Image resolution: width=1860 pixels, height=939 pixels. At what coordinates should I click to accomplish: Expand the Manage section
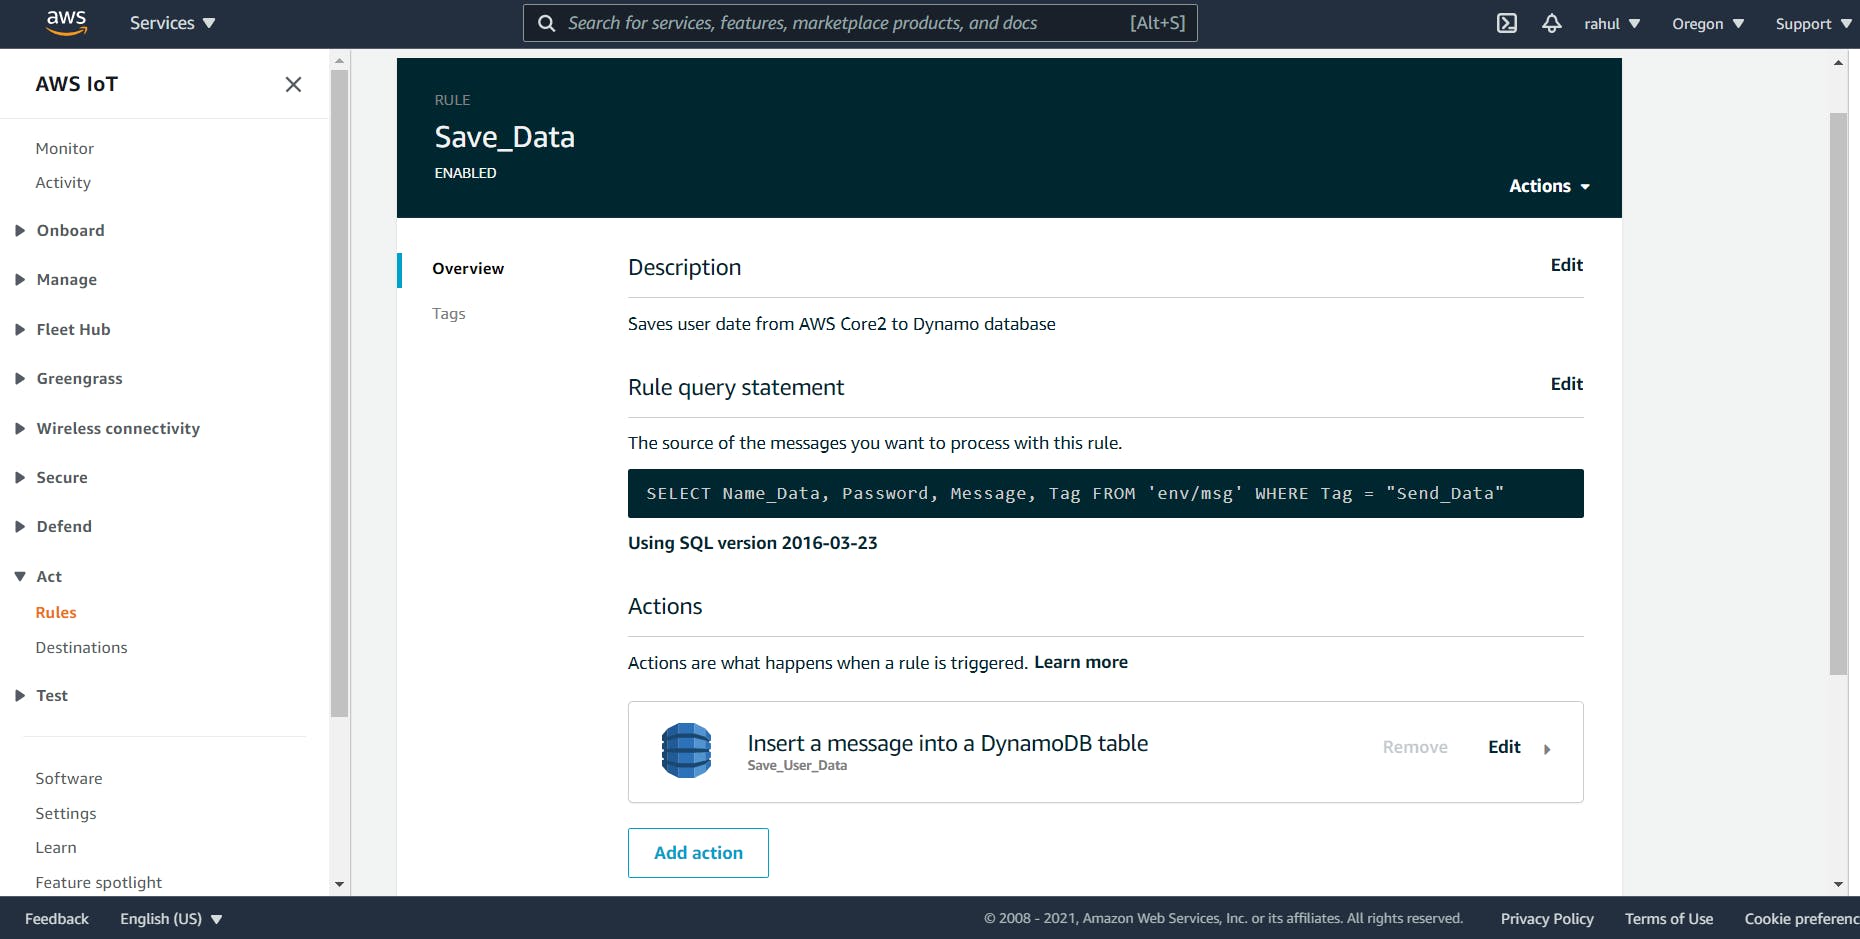pyautogui.click(x=56, y=279)
